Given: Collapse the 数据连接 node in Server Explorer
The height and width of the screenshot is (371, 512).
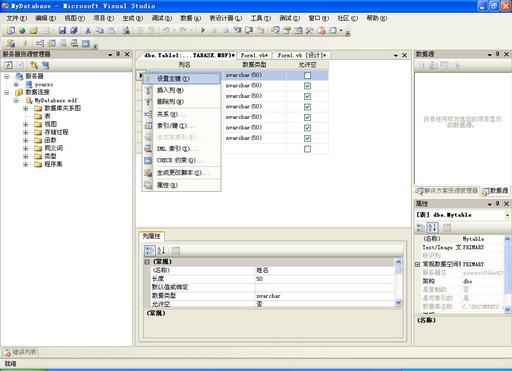Looking at the screenshot, I should [7, 92].
